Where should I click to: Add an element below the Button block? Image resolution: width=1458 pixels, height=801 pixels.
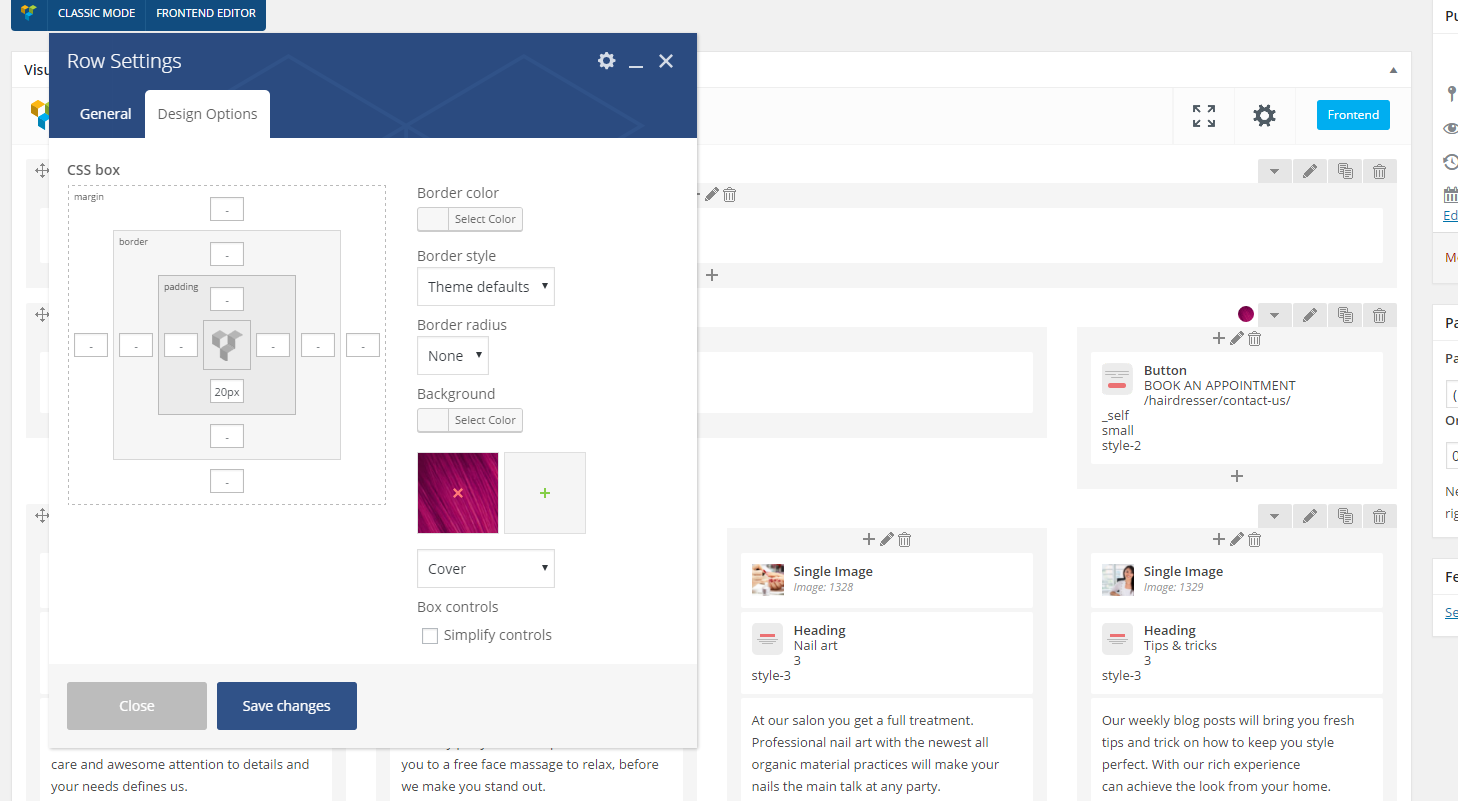click(1237, 476)
